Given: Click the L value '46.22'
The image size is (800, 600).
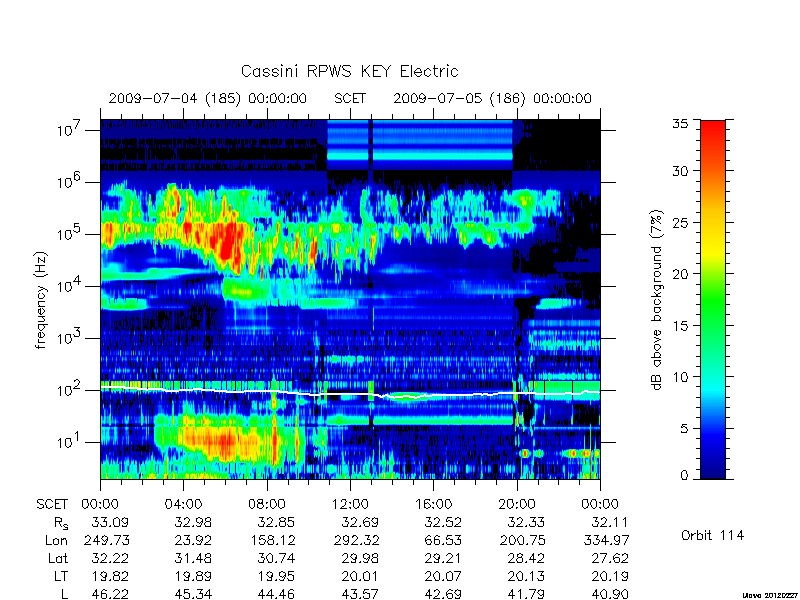Looking at the screenshot, I should [110, 594].
